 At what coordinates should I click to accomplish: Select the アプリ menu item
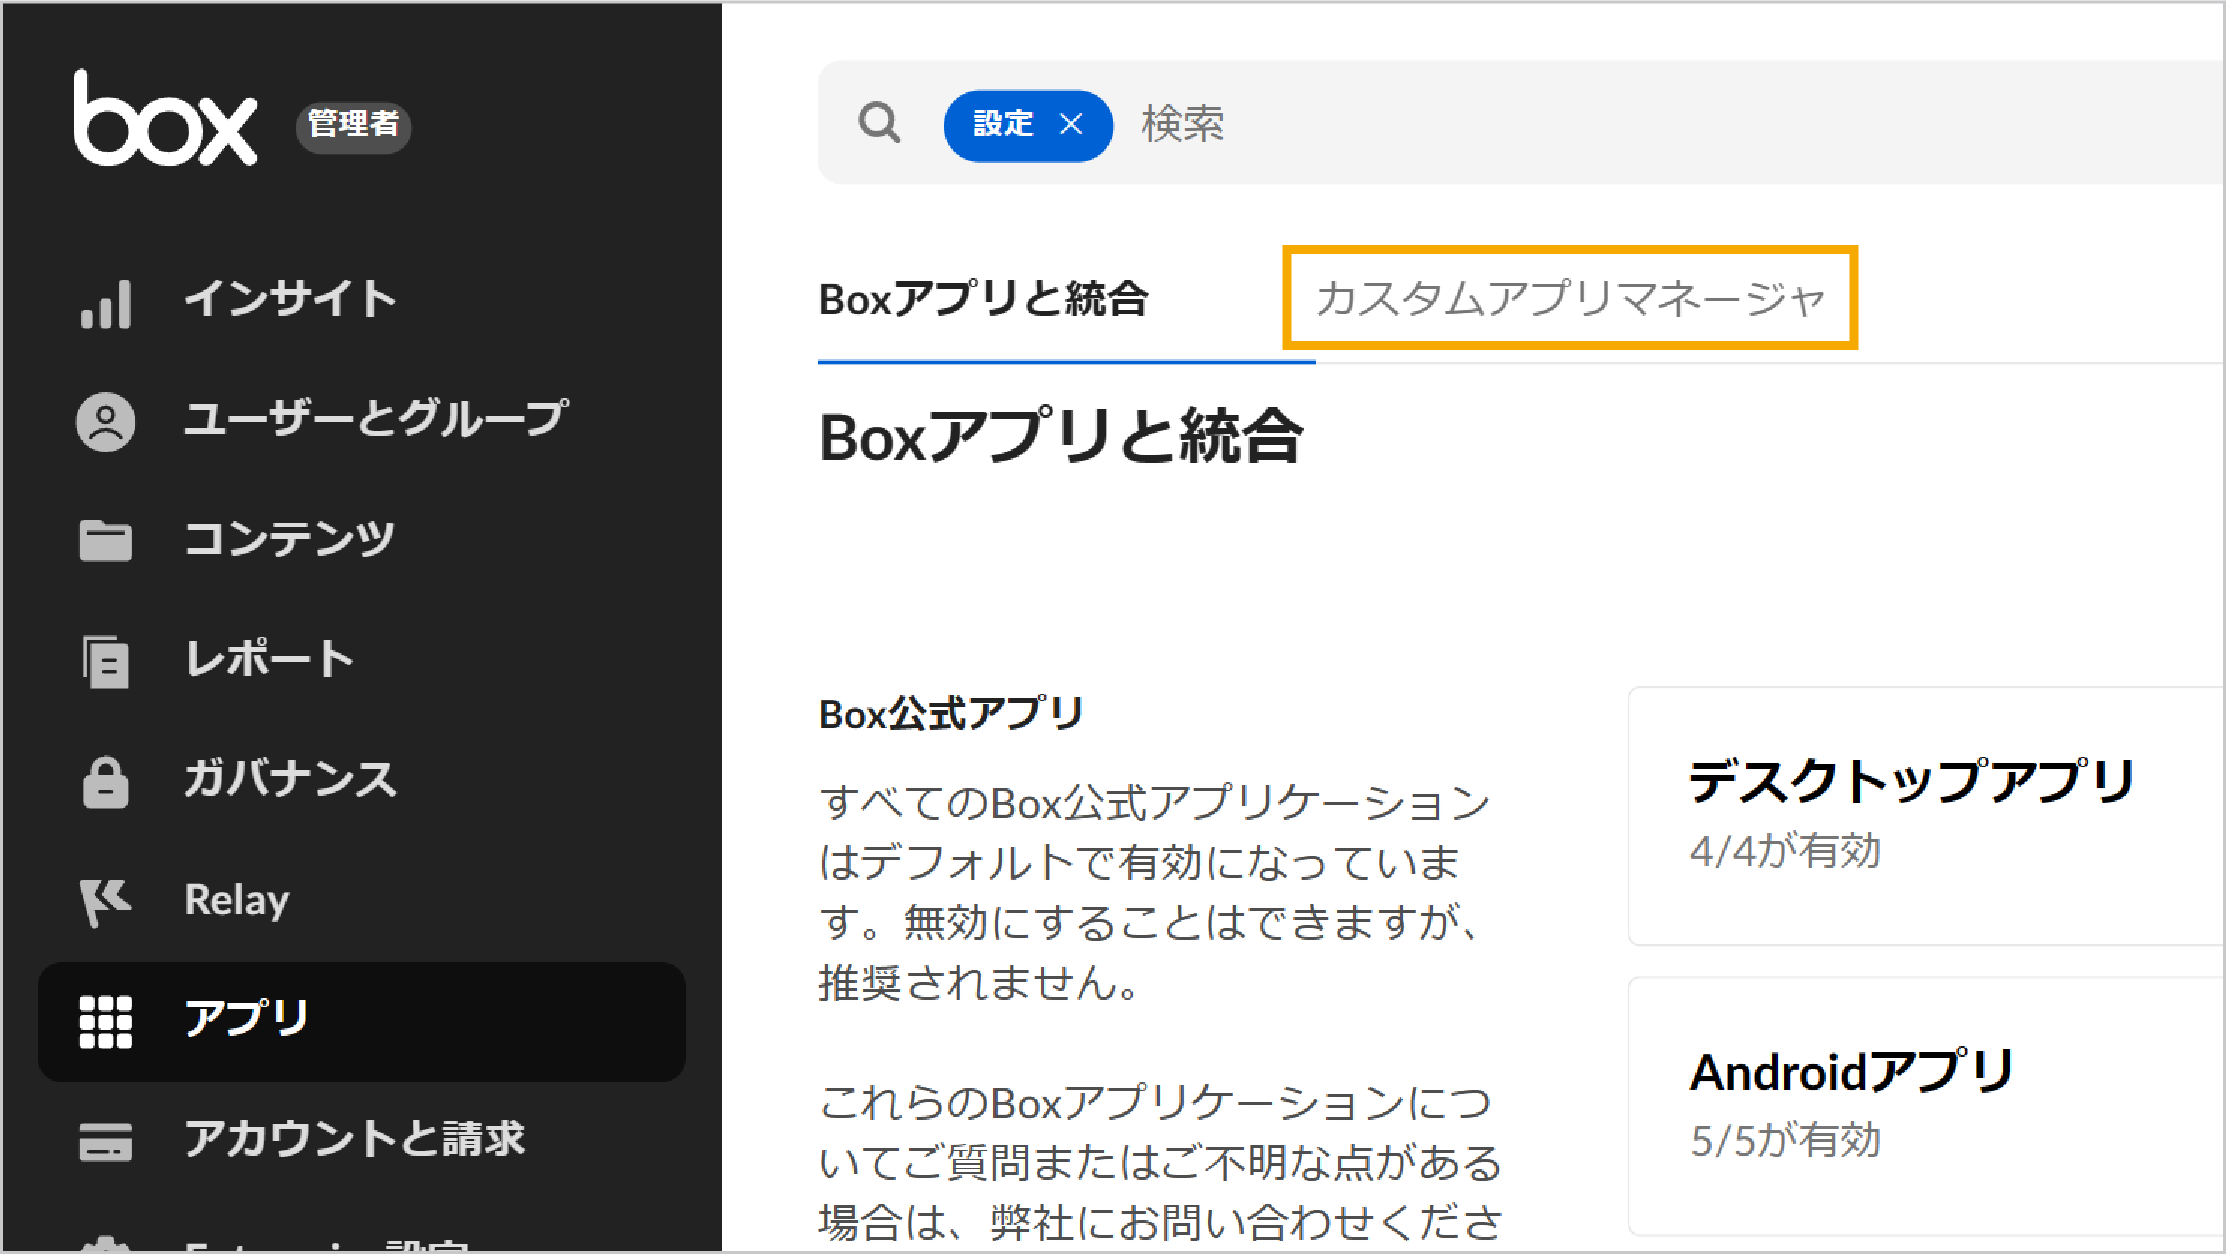(362, 1022)
